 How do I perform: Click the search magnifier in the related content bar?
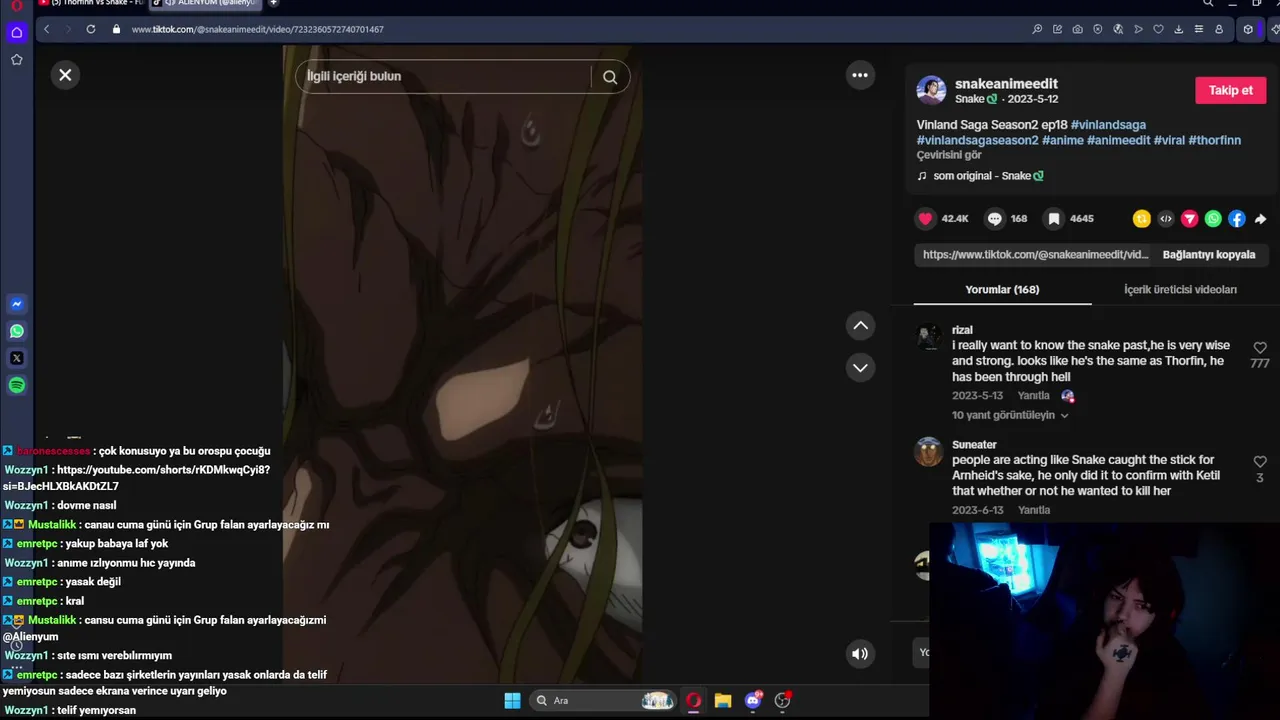(x=610, y=77)
